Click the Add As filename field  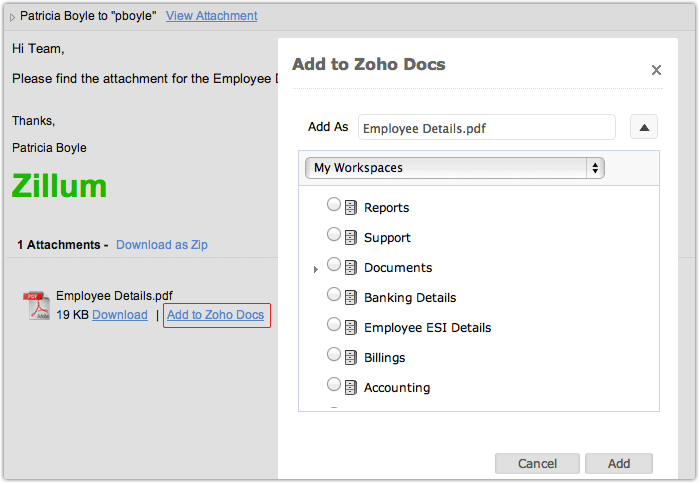[486, 128]
